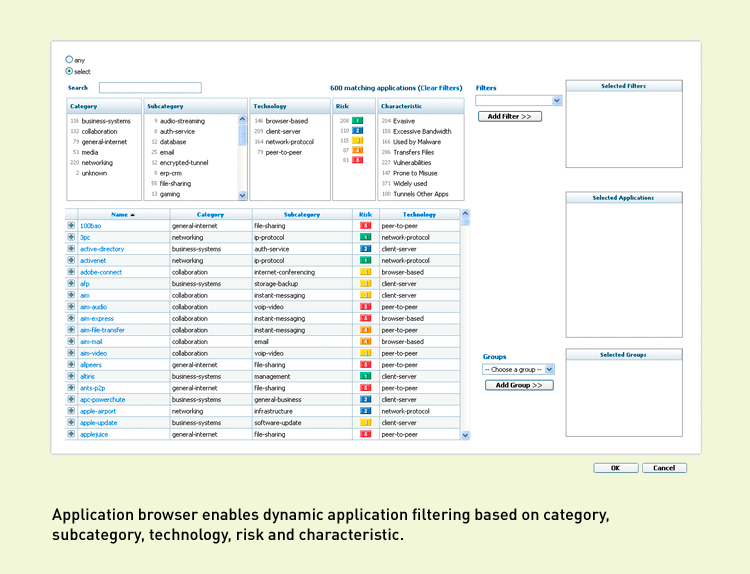
Task: Filter by Evasive characteristic
Action: tap(404, 121)
